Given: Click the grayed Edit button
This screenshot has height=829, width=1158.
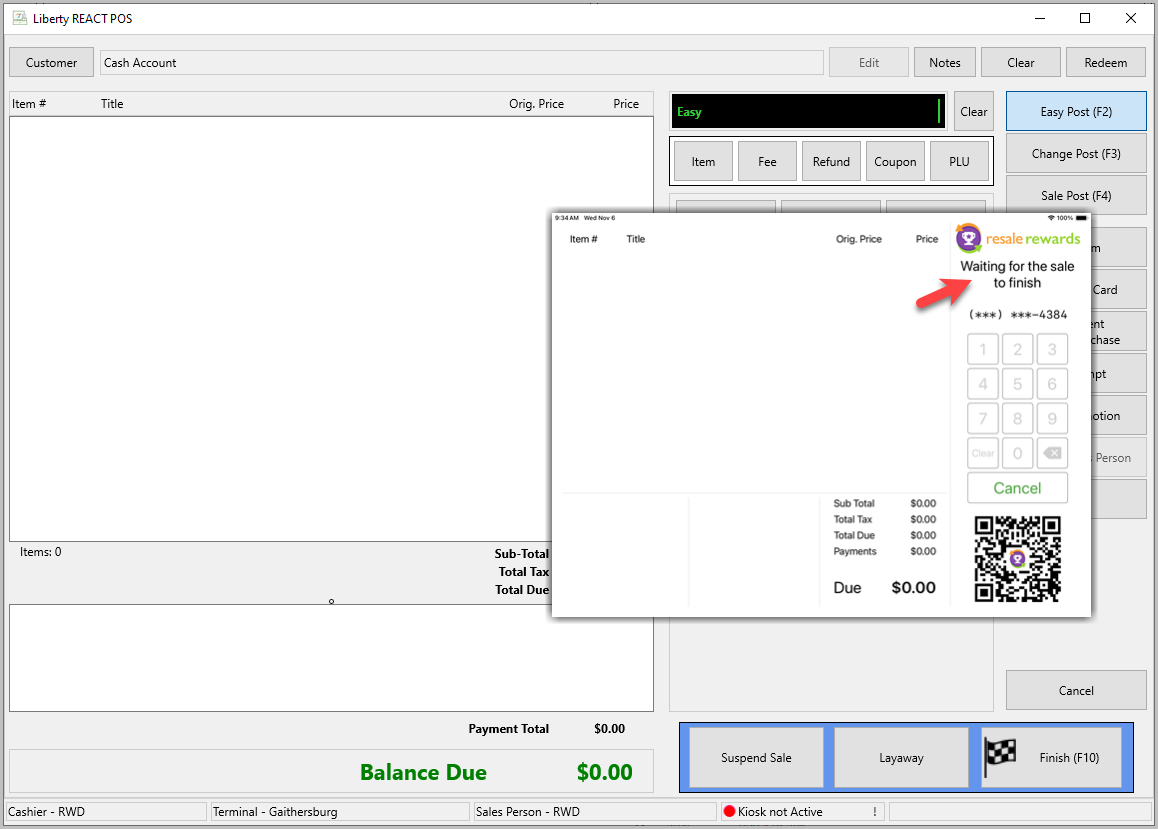Looking at the screenshot, I should (868, 63).
